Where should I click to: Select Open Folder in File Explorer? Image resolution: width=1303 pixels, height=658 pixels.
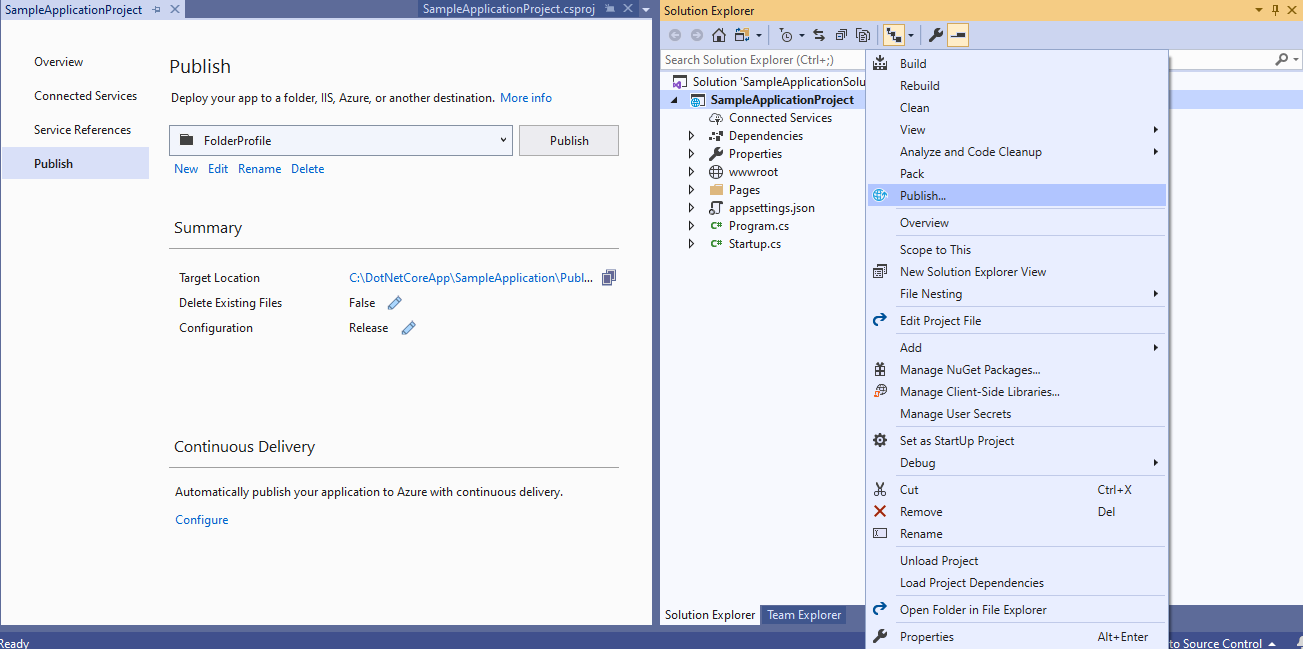pyautogui.click(x=1017, y=610)
